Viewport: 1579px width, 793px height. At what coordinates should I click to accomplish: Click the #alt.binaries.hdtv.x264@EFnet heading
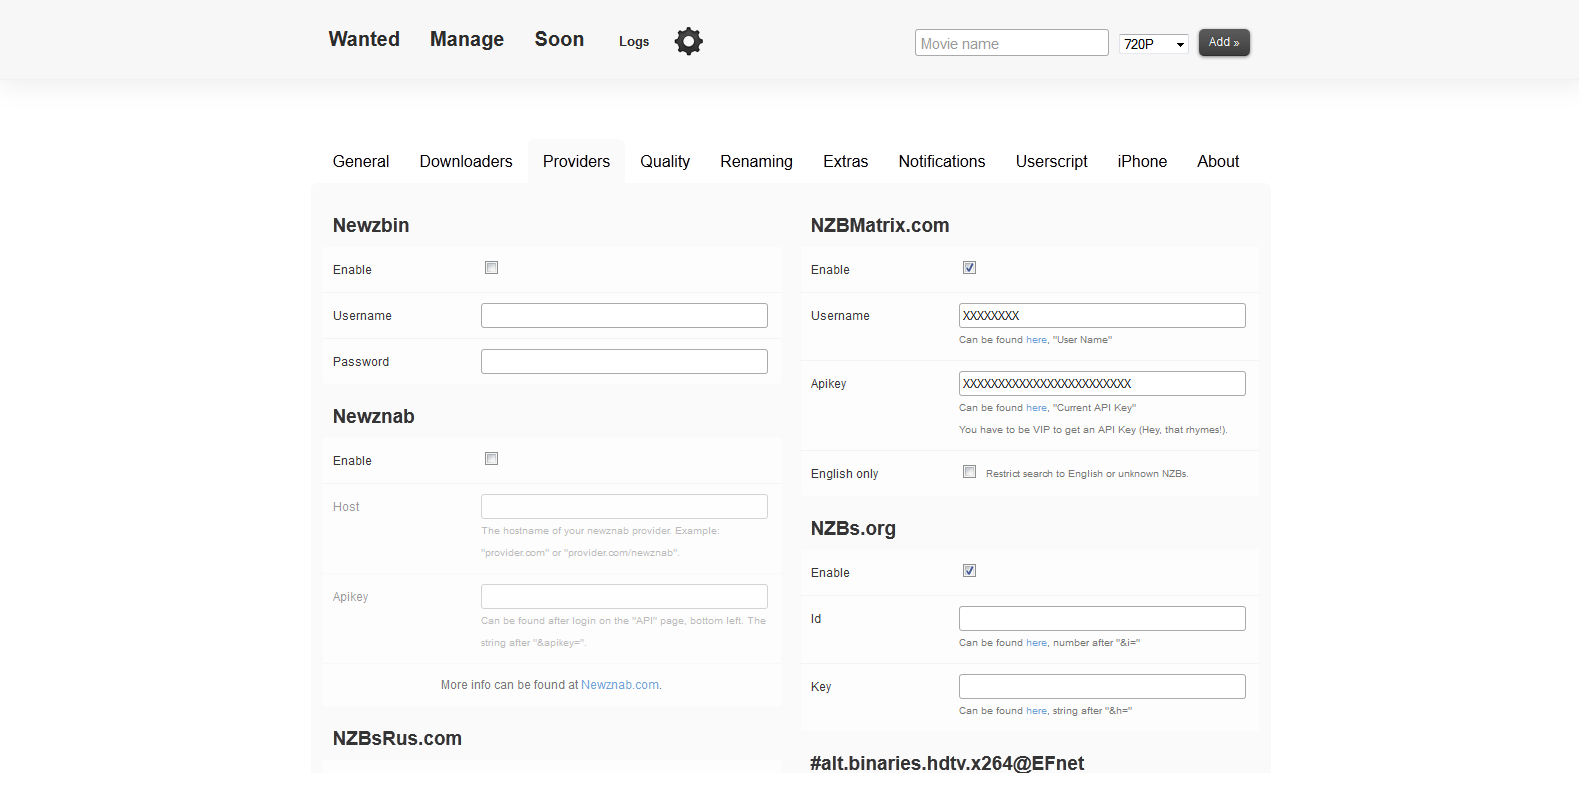click(947, 763)
